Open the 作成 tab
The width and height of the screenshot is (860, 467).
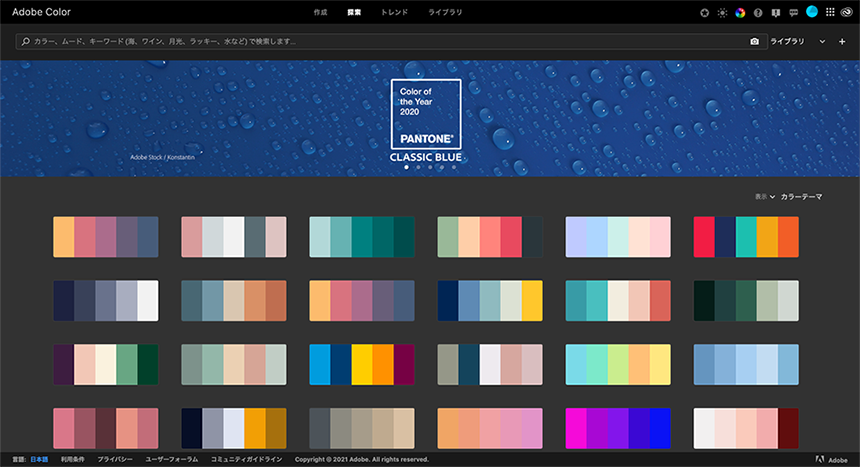pos(320,12)
